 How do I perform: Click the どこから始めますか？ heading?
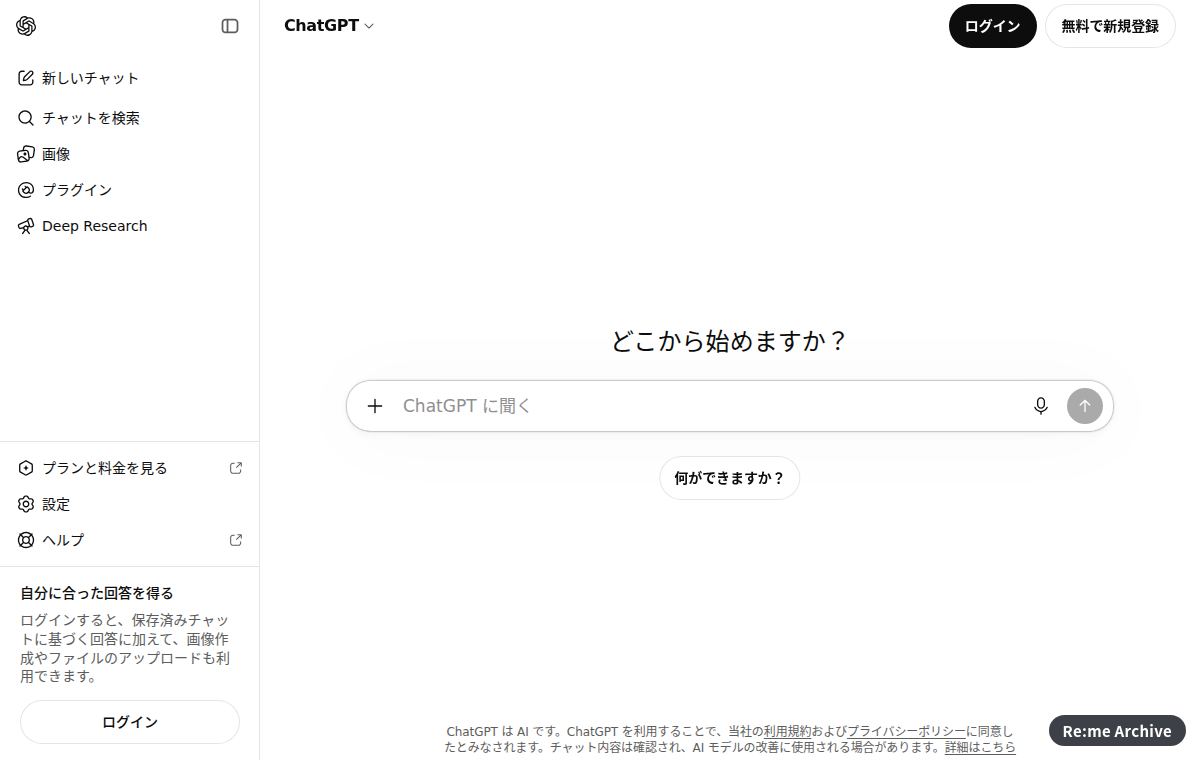coord(730,341)
